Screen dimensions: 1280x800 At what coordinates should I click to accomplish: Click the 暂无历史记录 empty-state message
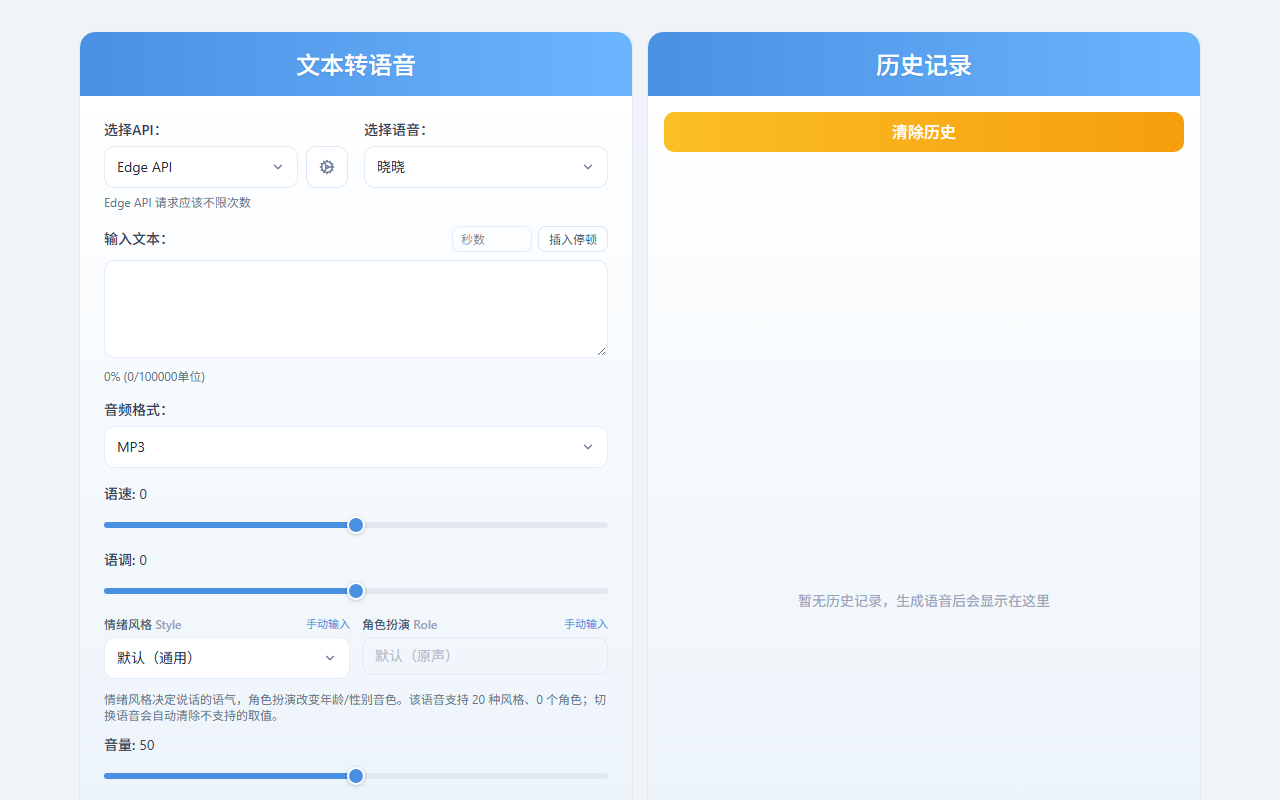[x=924, y=601]
